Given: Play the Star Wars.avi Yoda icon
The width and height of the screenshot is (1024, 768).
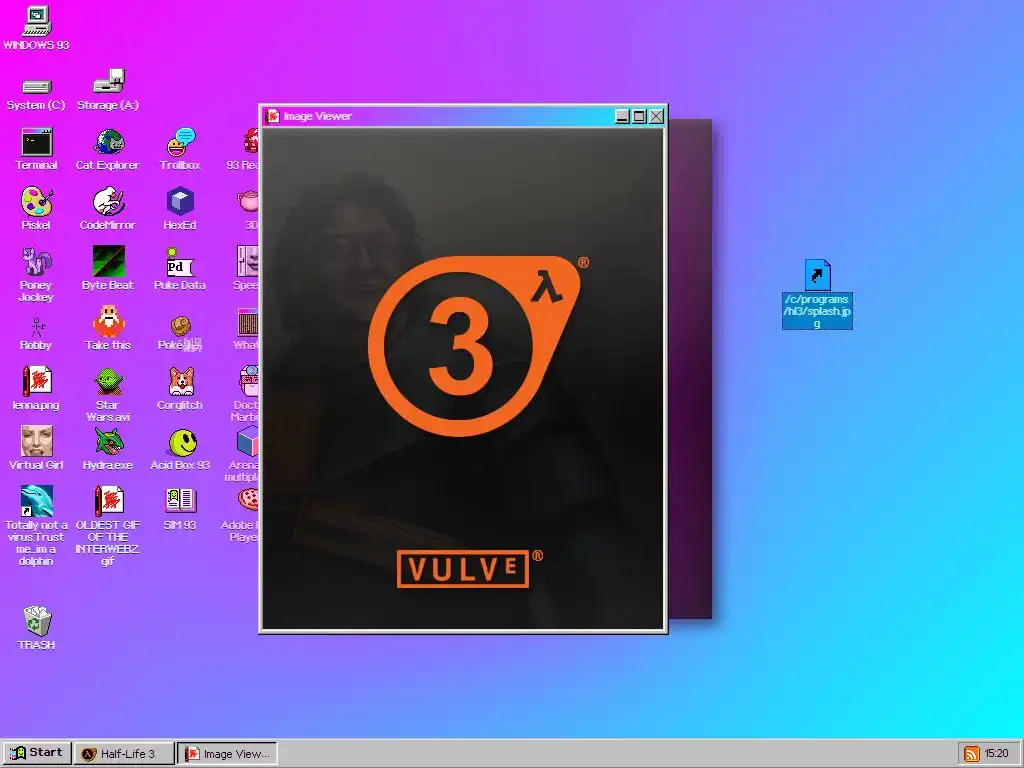Looking at the screenshot, I should 108,382.
